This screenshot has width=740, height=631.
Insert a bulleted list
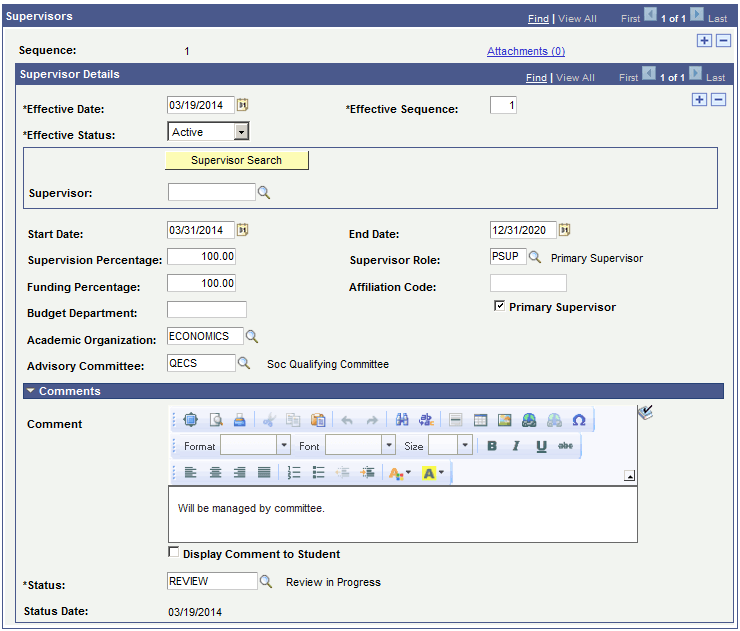[x=319, y=472]
